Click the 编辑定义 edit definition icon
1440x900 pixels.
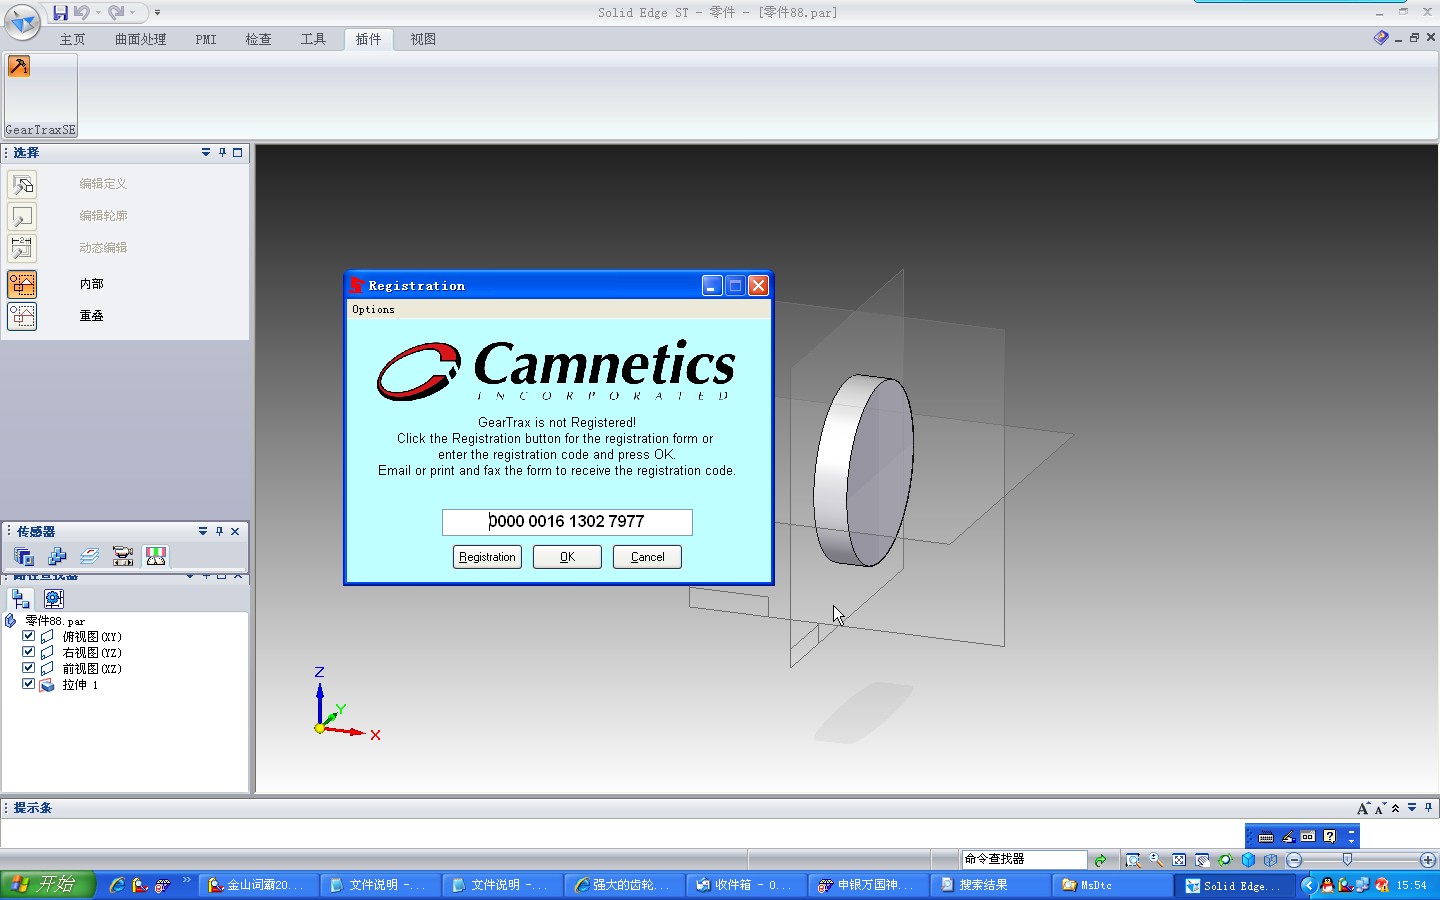(x=22, y=184)
